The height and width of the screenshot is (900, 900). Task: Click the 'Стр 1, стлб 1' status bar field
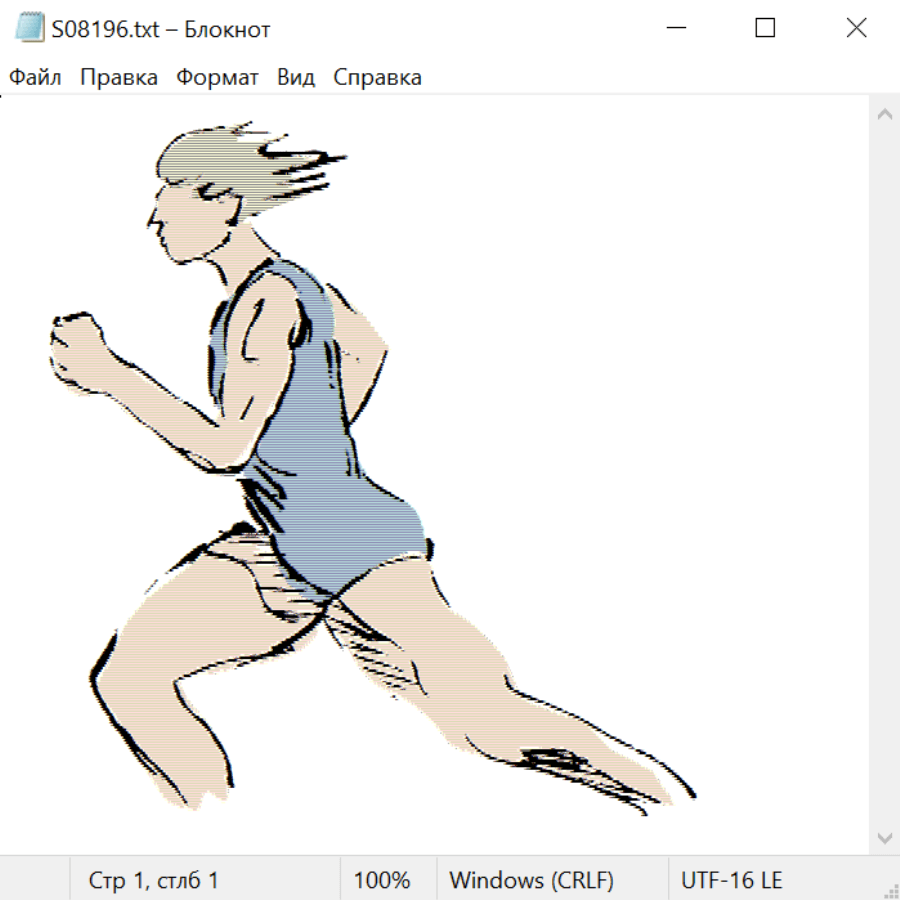click(154, 880)
